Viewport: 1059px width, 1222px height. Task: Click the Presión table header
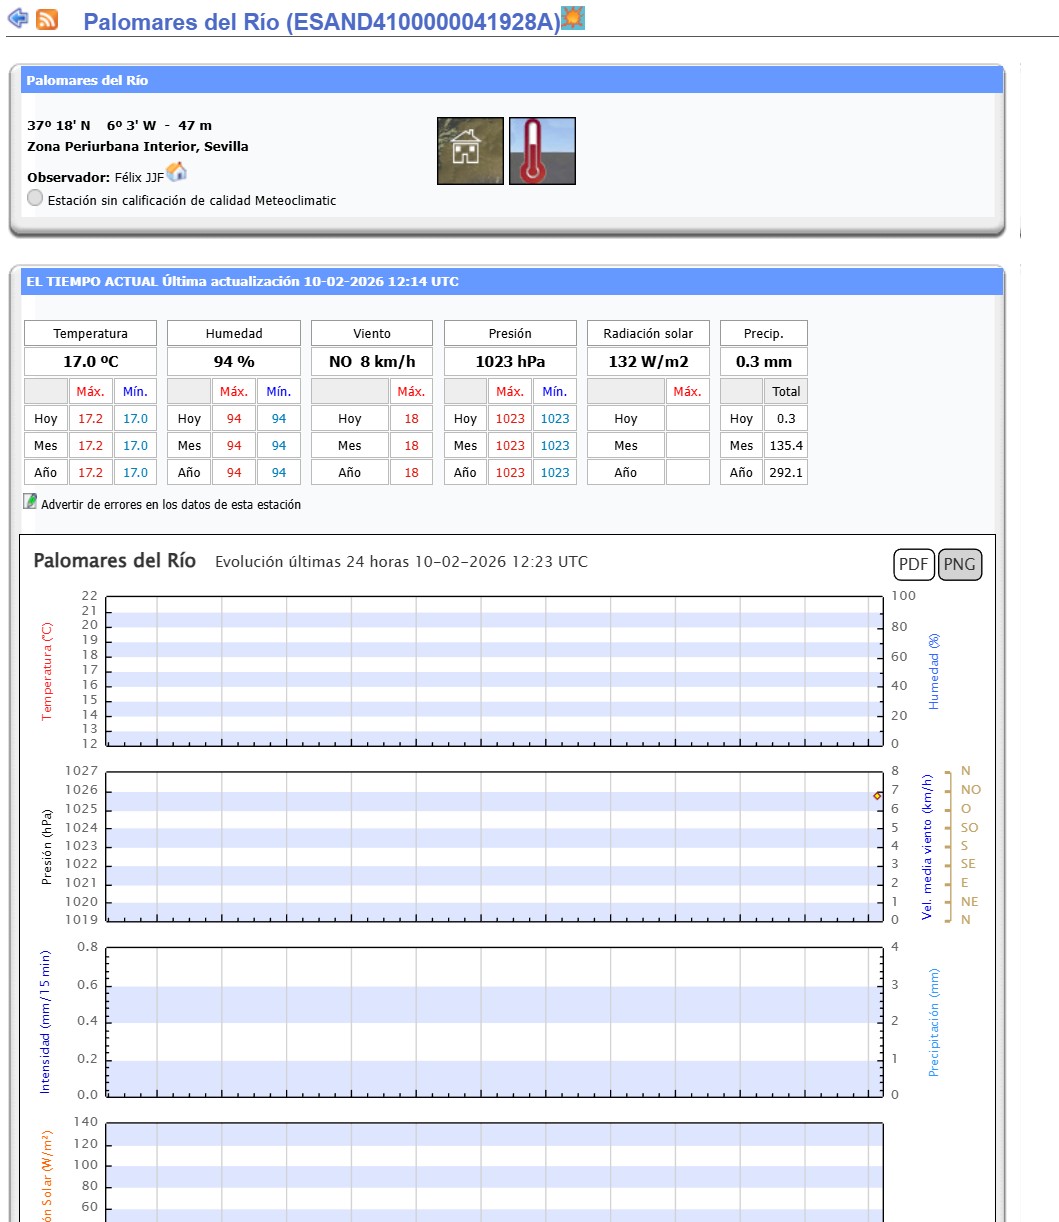(x=510, y=333)
